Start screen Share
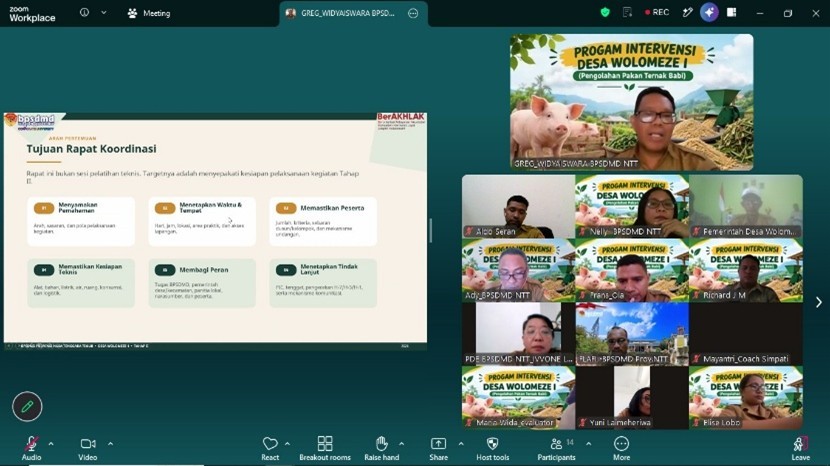The height and width of the screenshot is (466, 830). click(438, 448)
